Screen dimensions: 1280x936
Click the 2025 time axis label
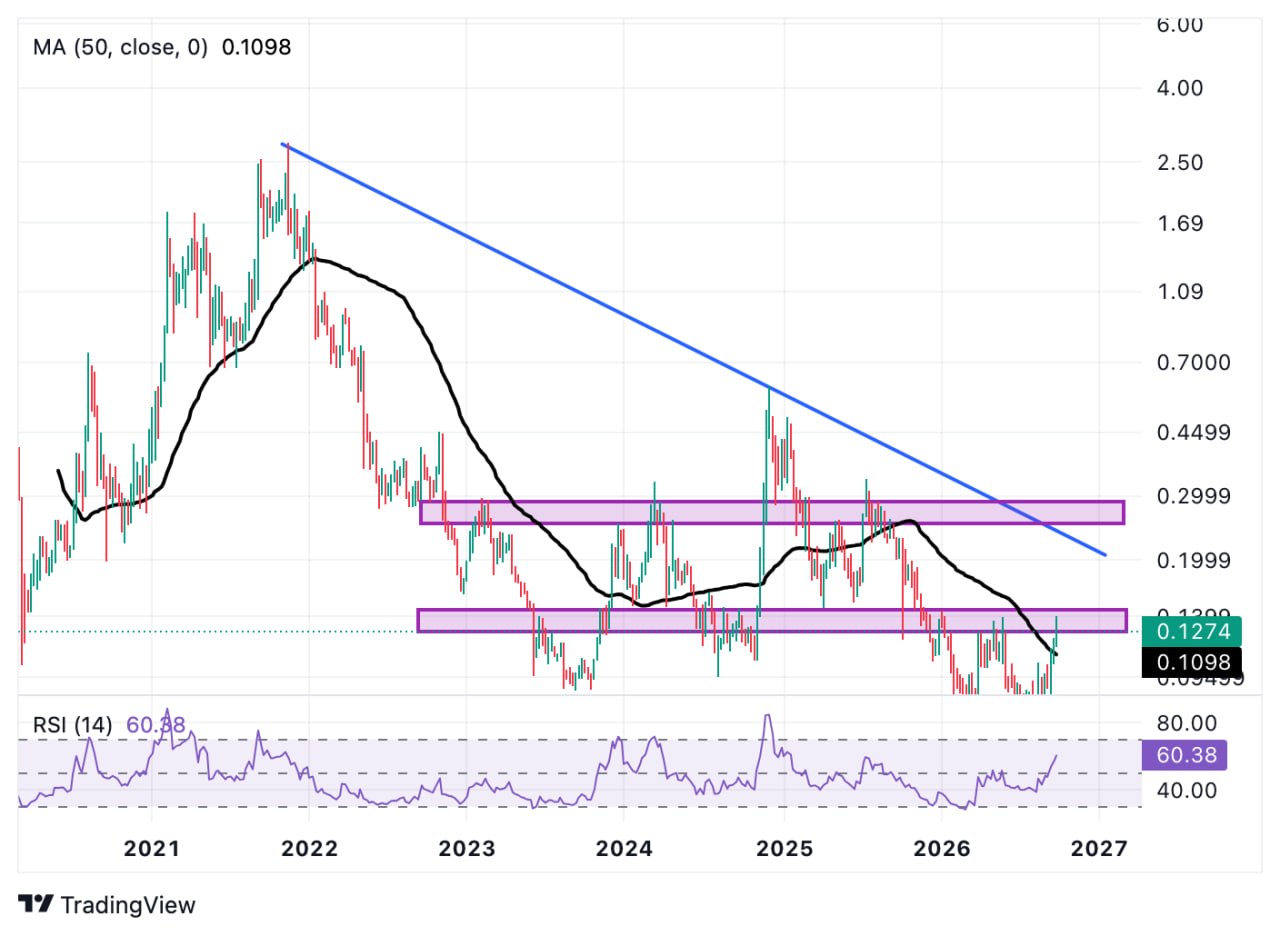click(784, 849)
